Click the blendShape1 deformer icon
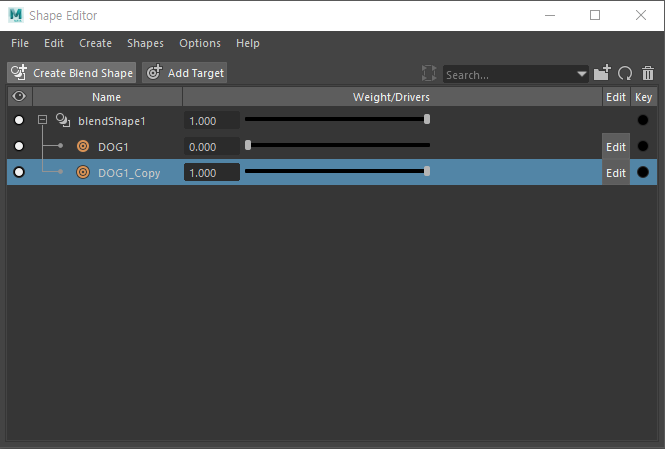The height and width of the screenshot is (449, 665). [63, 120]
